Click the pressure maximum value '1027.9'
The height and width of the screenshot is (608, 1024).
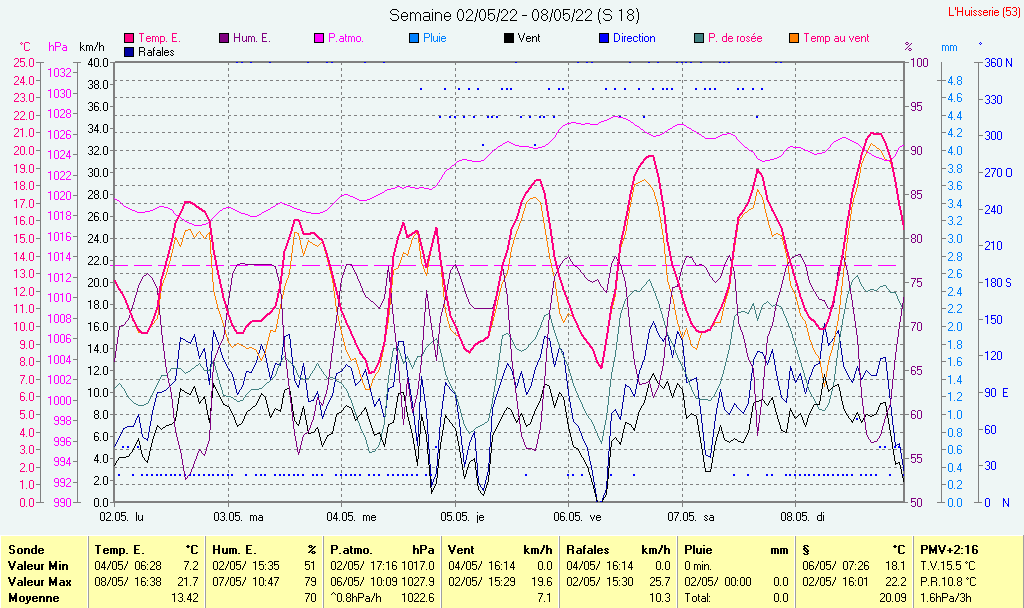coord(417,581)
